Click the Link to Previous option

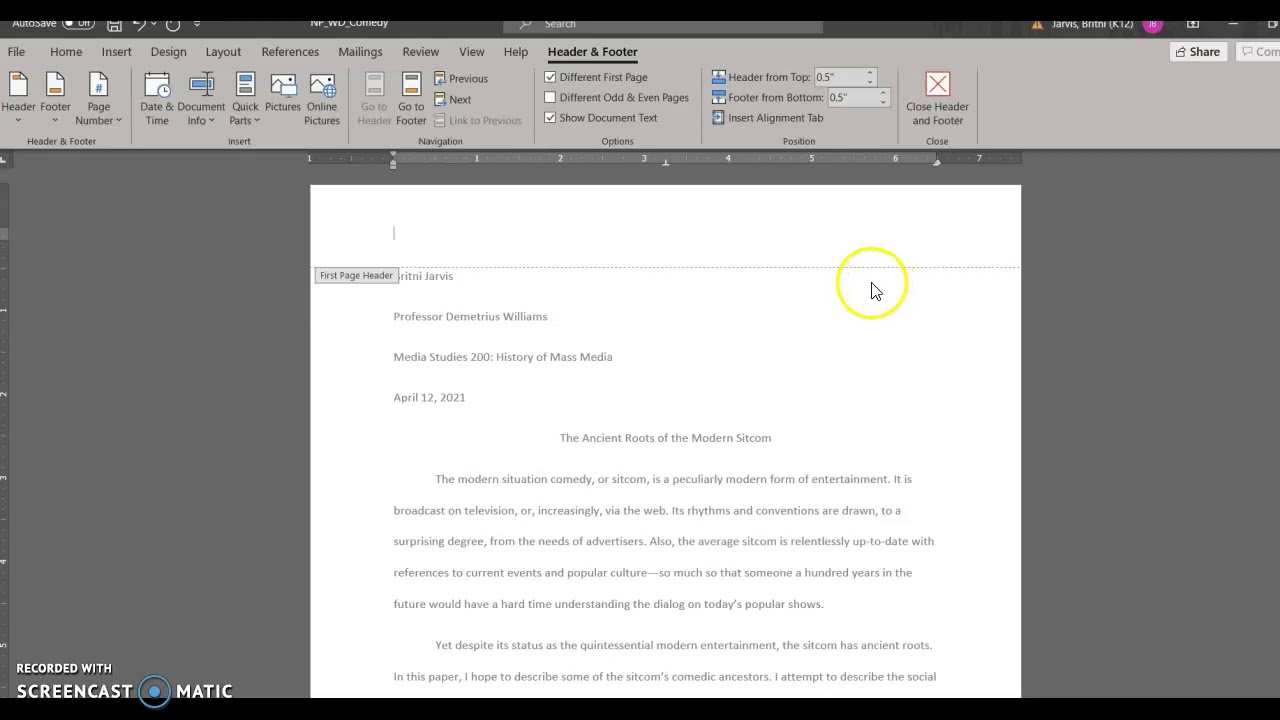(x=477, y=120)
